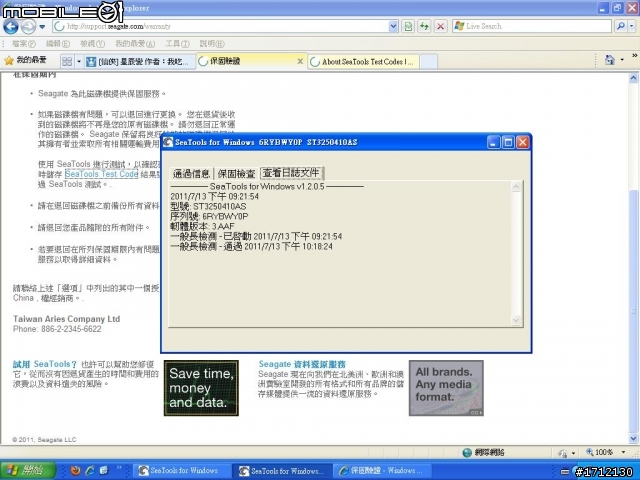
Task: Switch to first SeaTools for Windows taskbar button
Action: (182, 471)
